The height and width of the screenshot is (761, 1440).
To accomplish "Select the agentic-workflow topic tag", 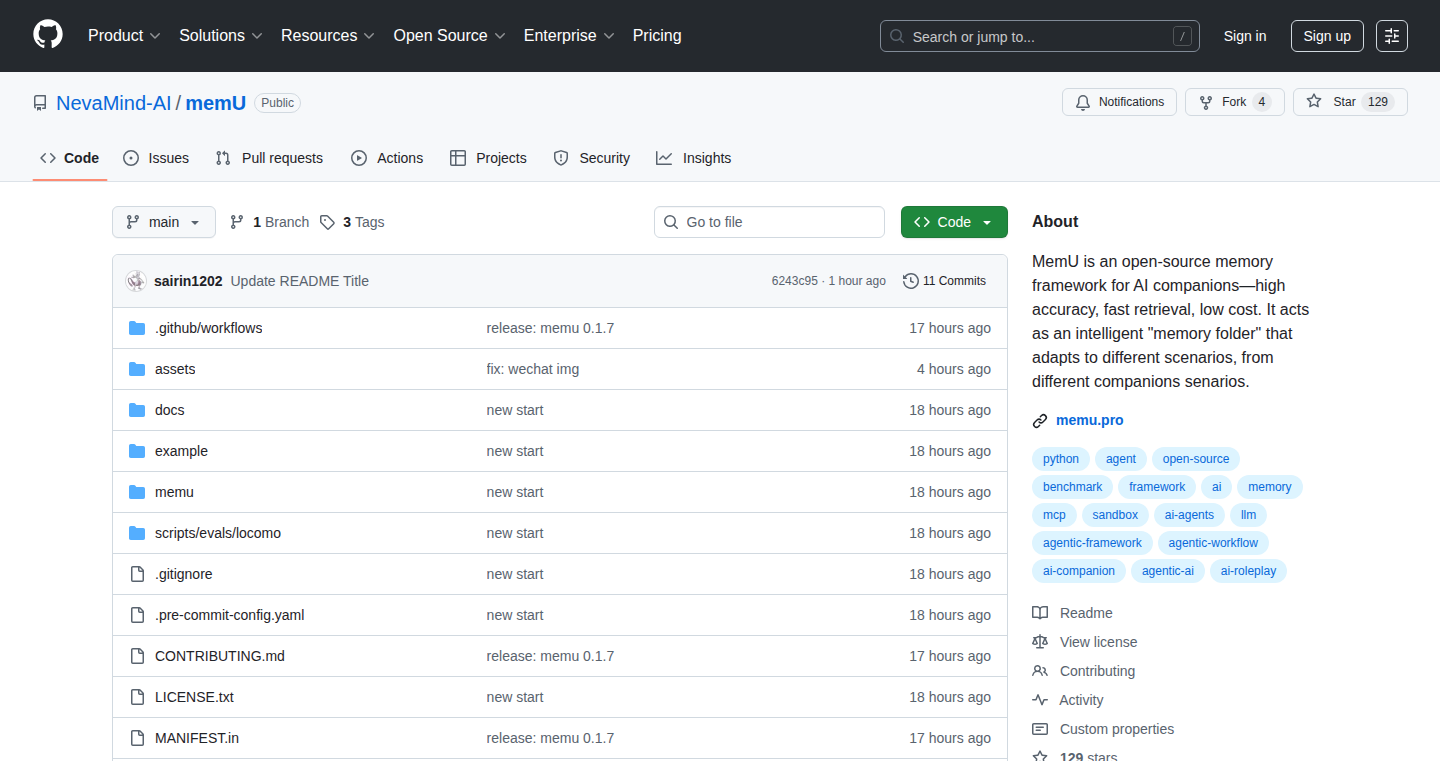I will click(x=1214, y=543).
